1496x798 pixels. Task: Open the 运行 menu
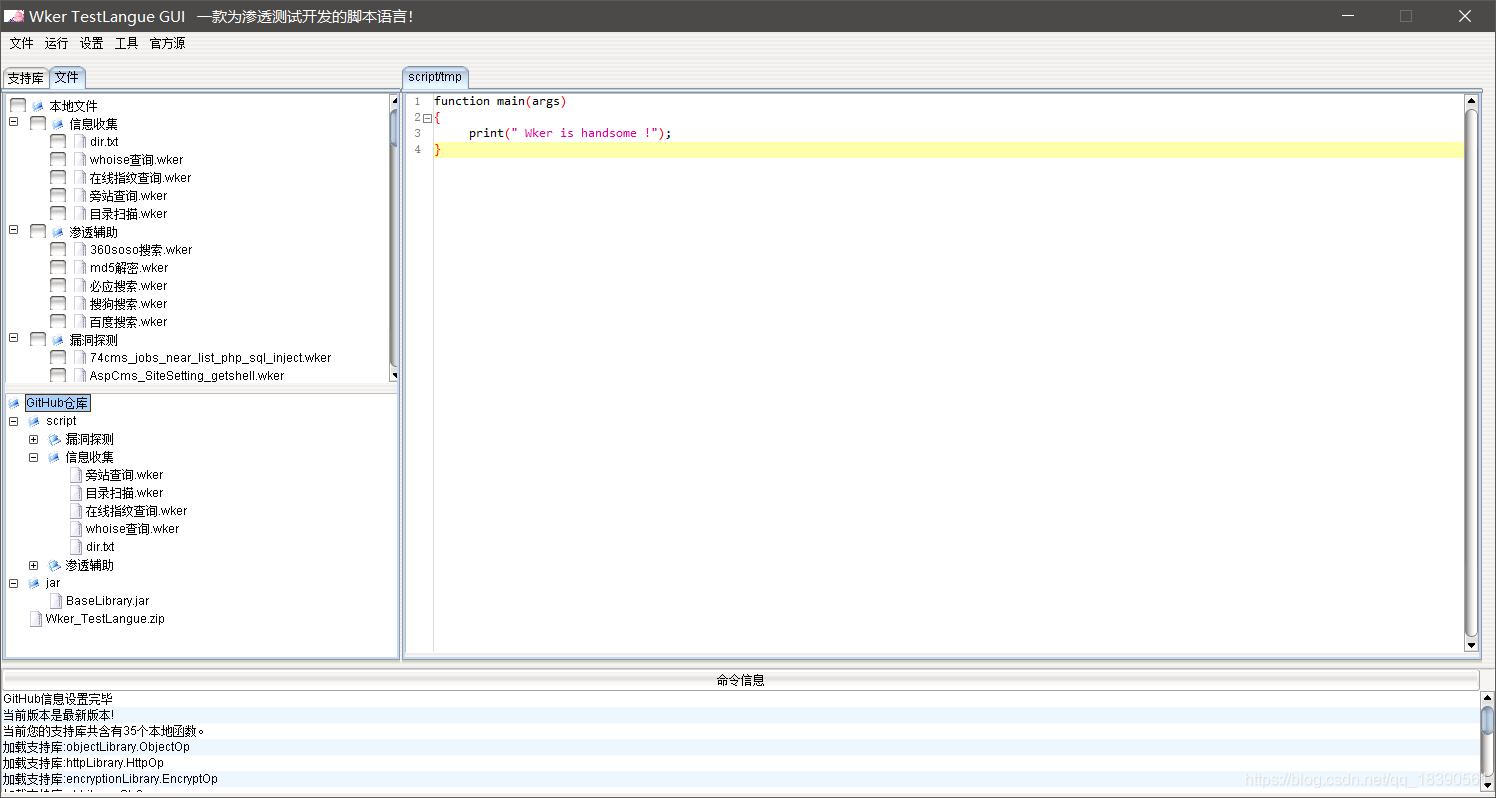click(57, 43)
